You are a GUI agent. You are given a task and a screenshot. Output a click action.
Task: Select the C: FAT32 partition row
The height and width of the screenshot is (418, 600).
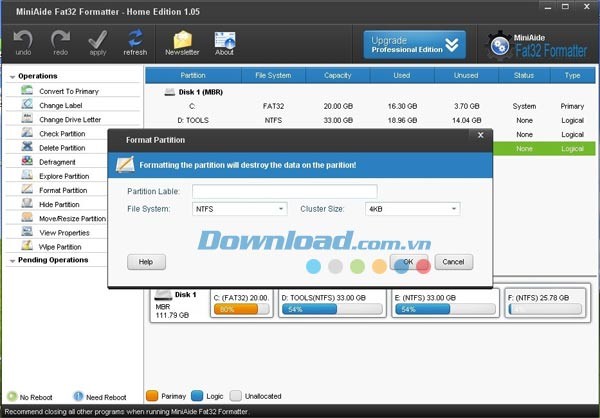point(370,105)
